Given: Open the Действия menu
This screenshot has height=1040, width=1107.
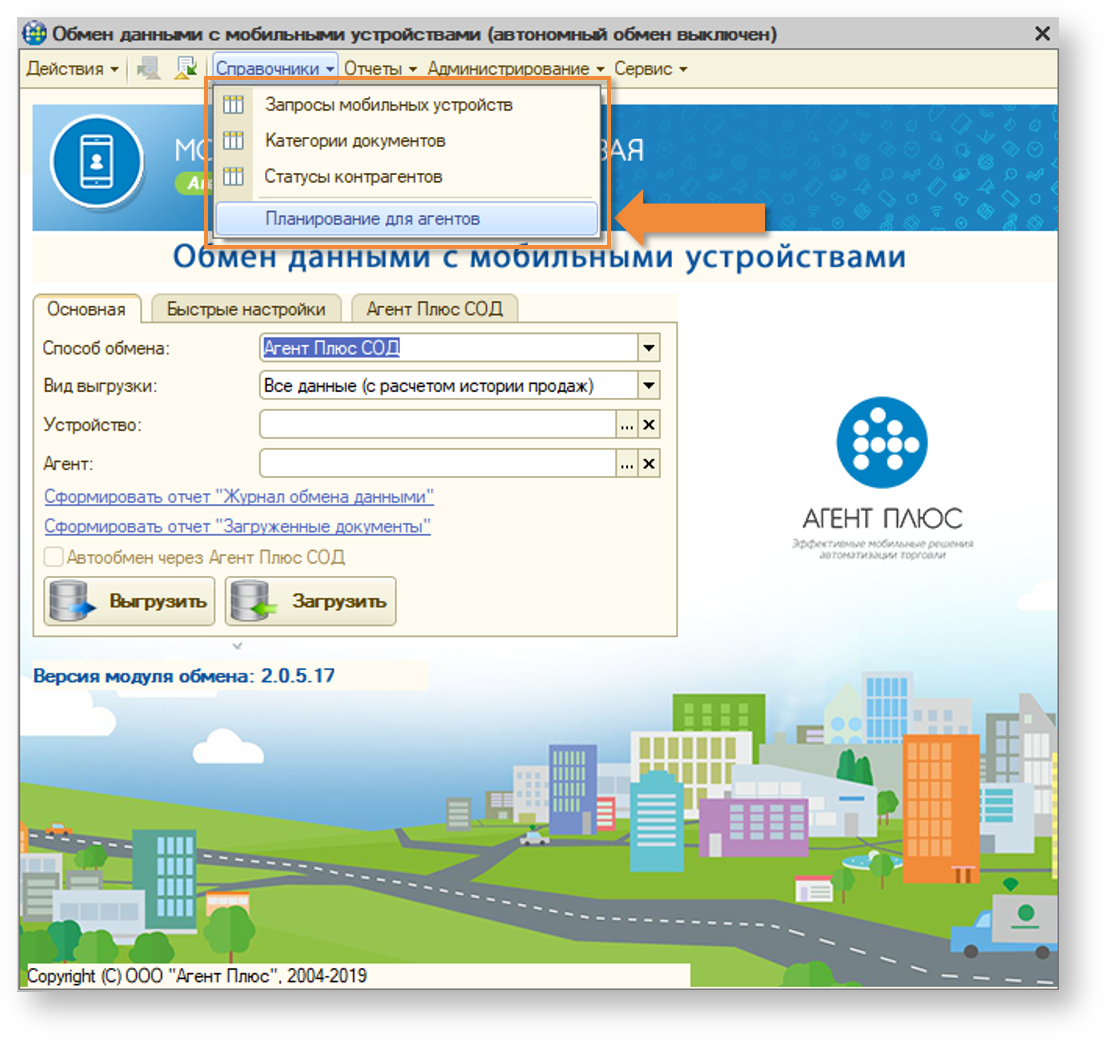Looking at the screenshot, I should tap(72, 68).
